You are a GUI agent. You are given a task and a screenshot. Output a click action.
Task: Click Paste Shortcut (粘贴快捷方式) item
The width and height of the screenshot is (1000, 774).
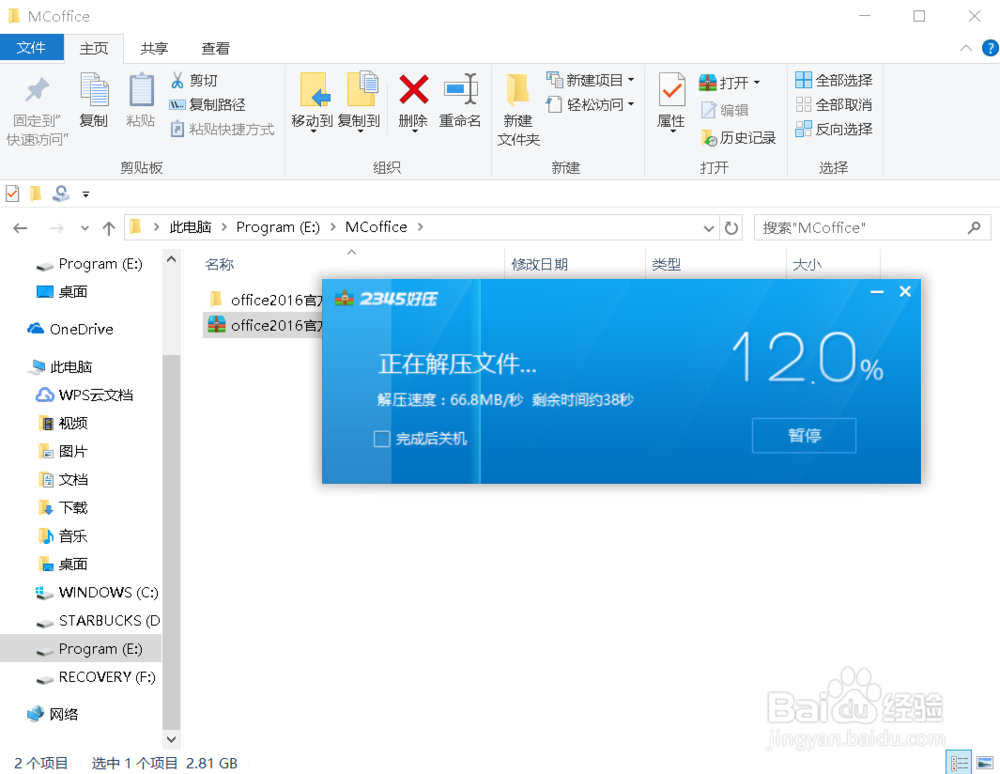click(222, 129)
